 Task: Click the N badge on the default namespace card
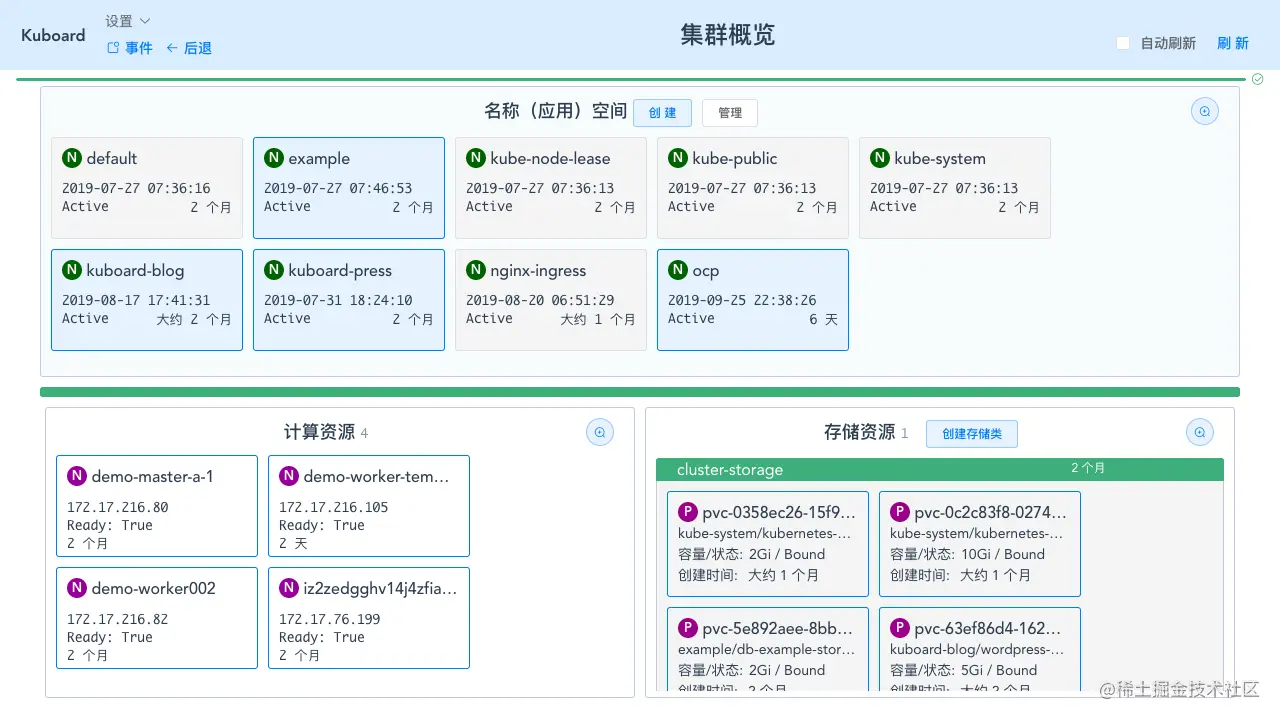pyautogui.click(x=71, y=157)
